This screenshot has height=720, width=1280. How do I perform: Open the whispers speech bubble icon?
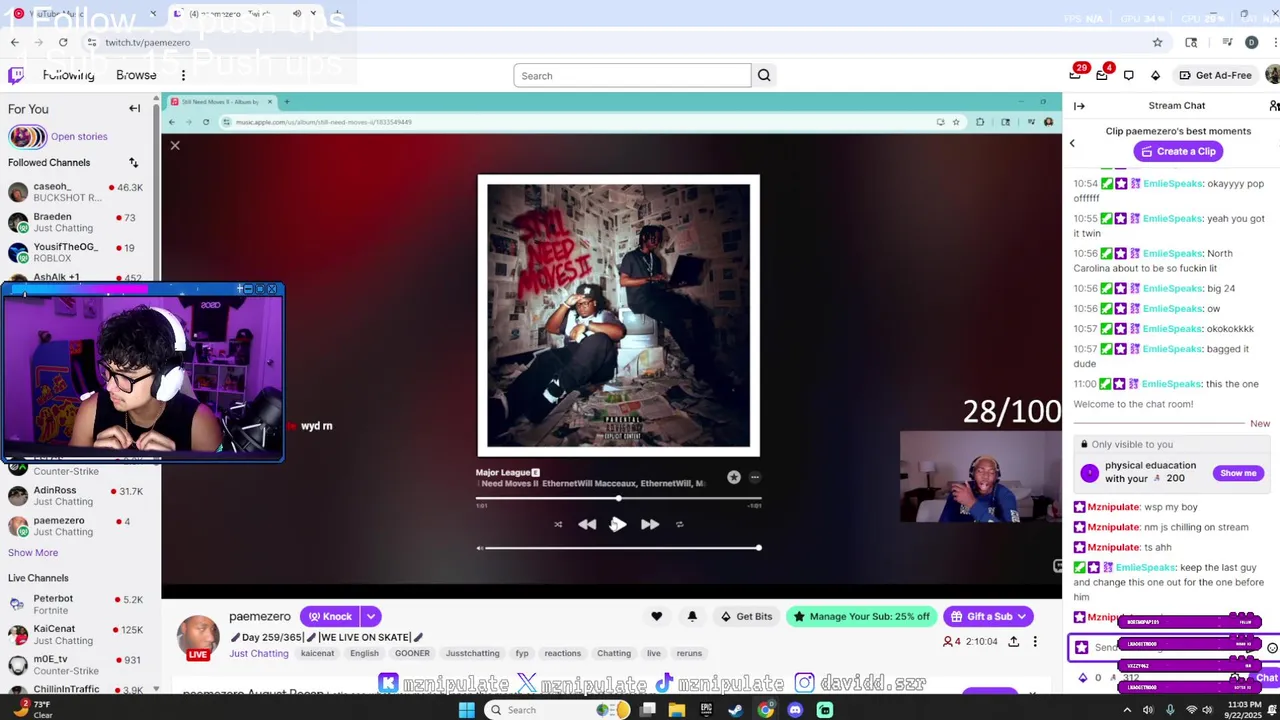(1128, 75)
